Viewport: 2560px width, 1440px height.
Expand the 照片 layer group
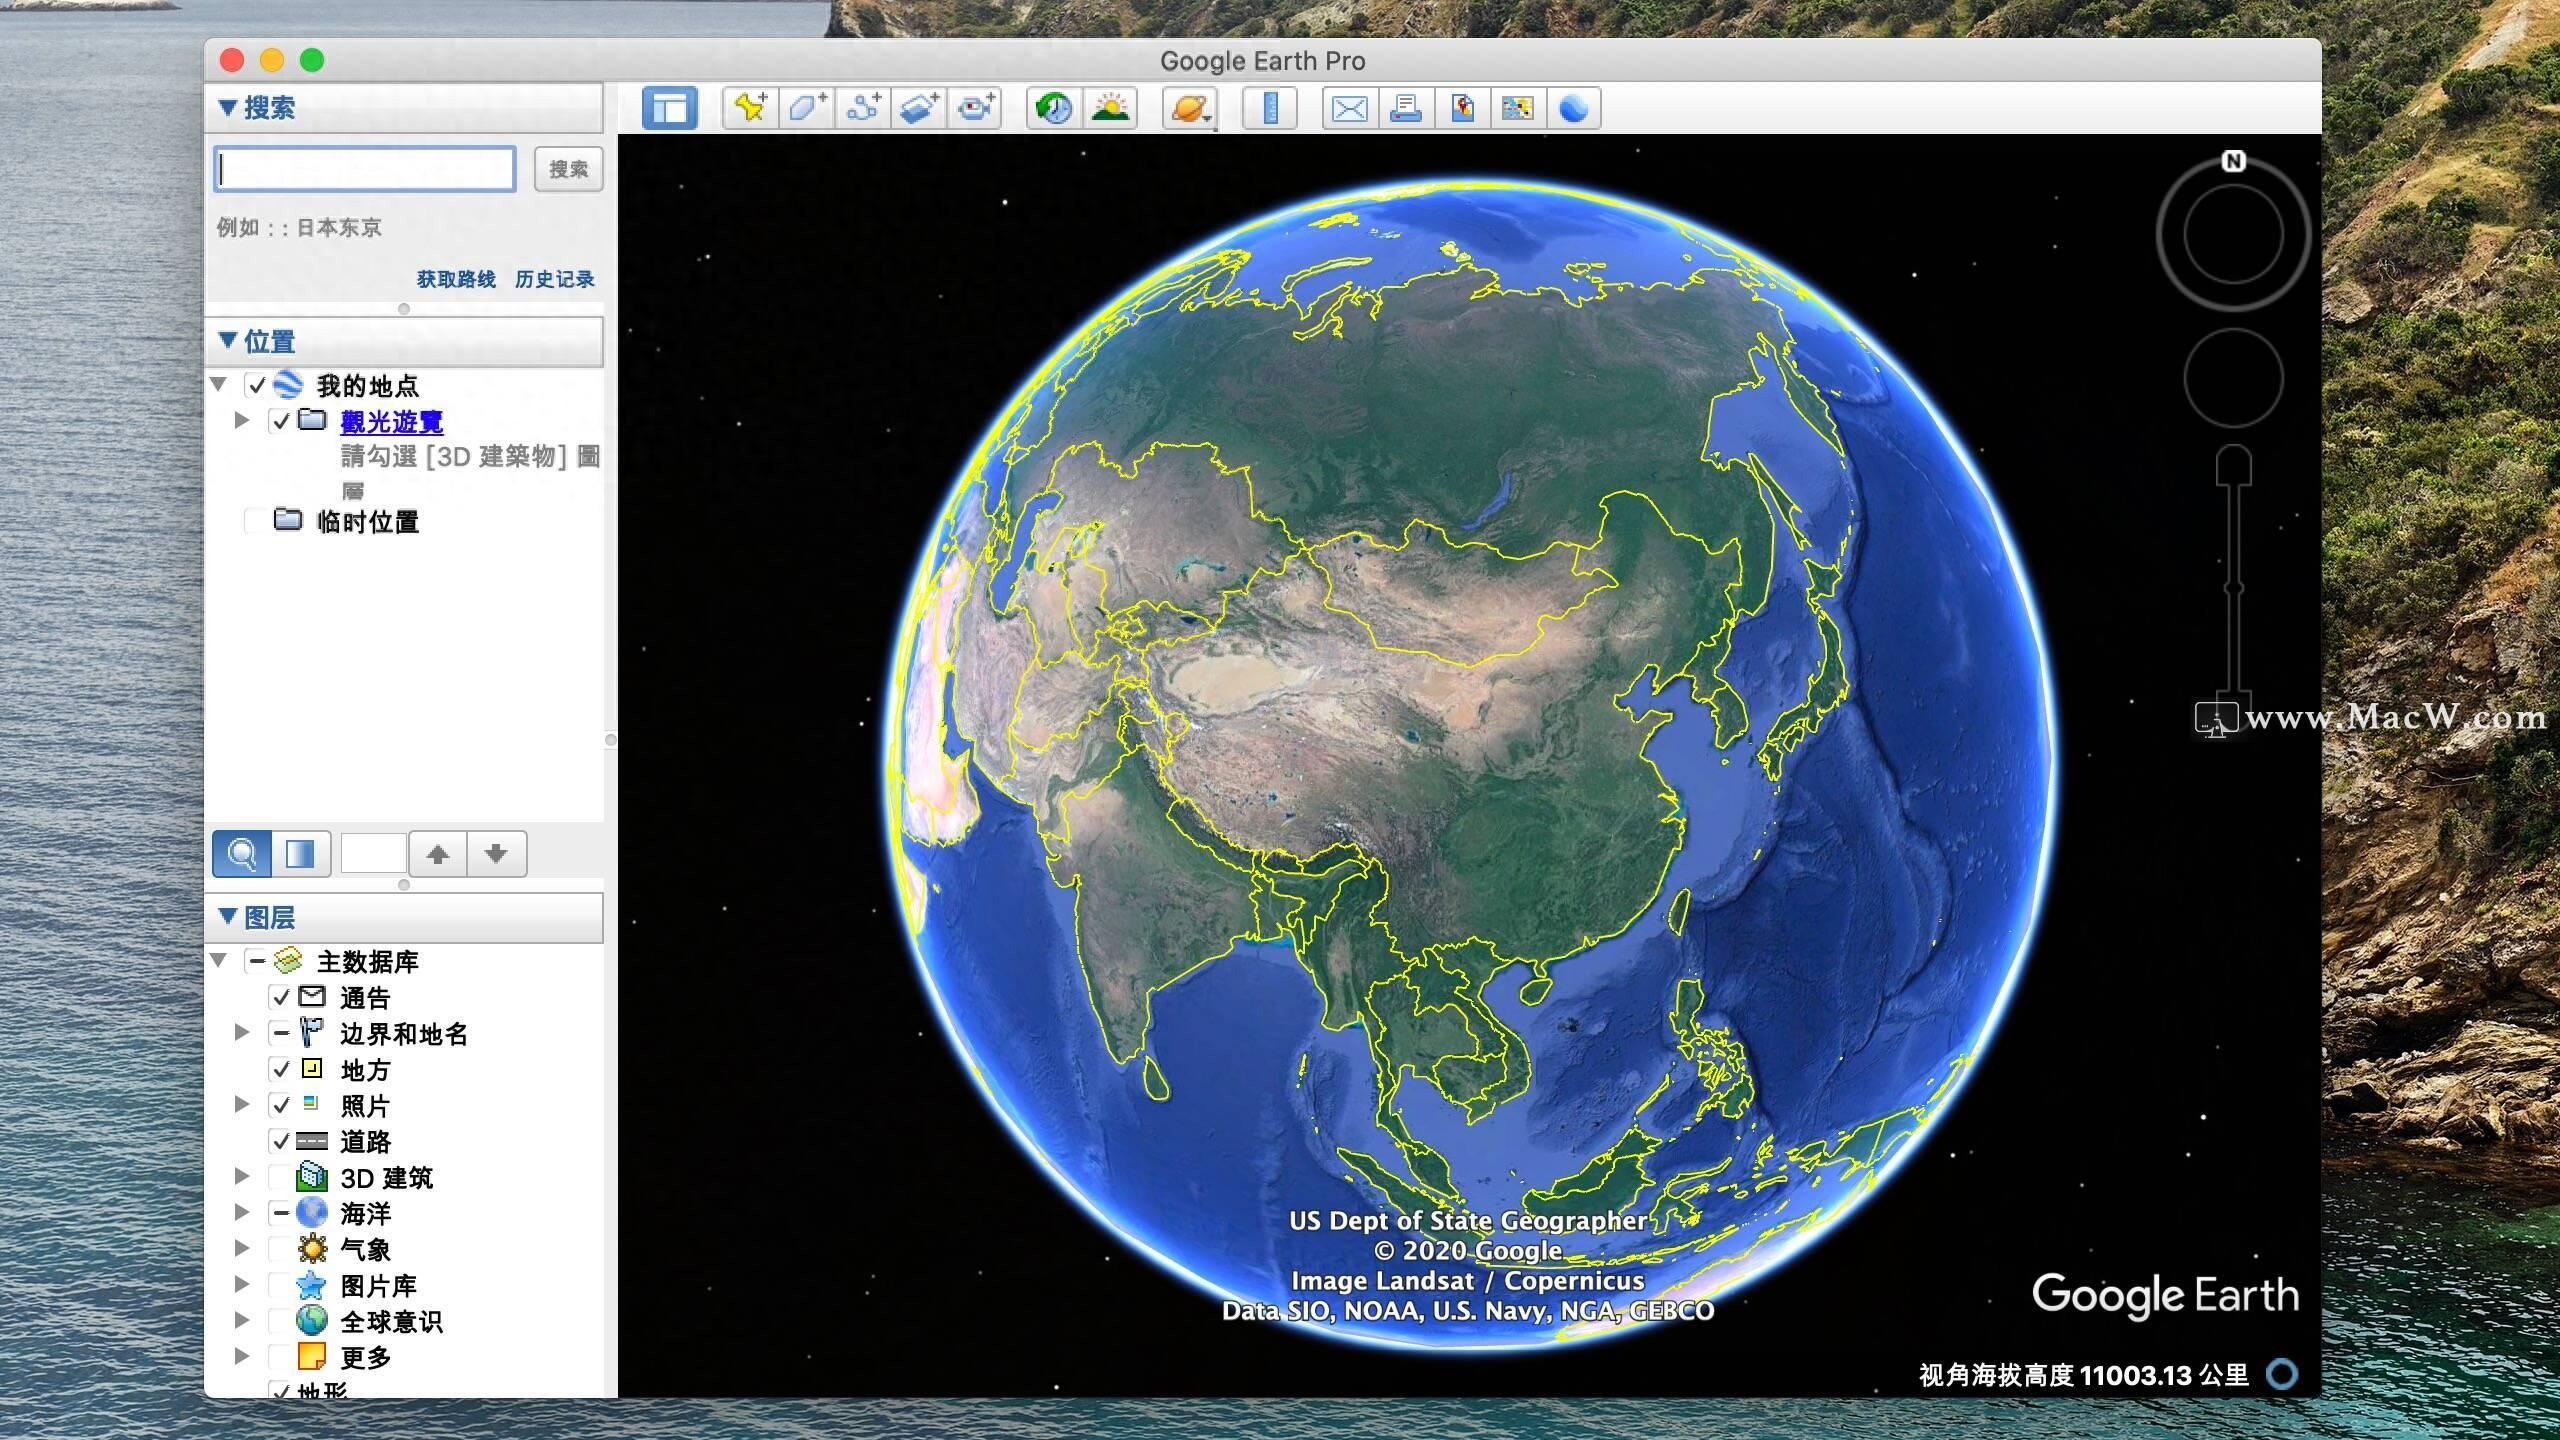(x=242, y=1104)
